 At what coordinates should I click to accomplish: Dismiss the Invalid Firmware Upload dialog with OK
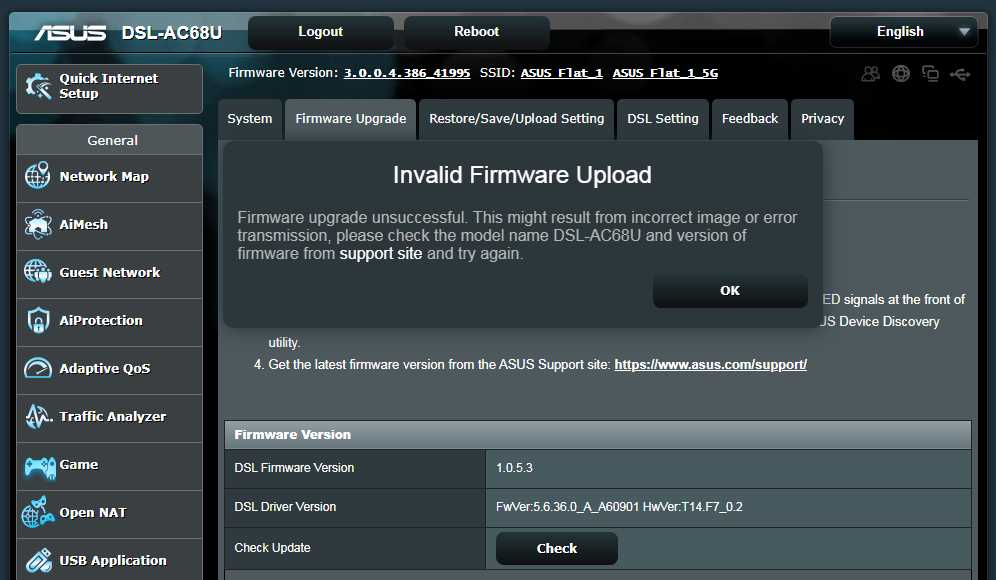pyautogui.click(x=729, y=290)
